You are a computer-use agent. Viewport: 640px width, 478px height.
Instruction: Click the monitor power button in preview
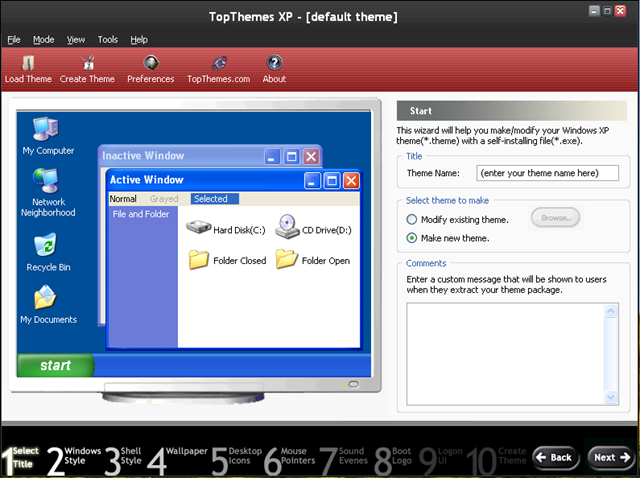click(354, 384)
